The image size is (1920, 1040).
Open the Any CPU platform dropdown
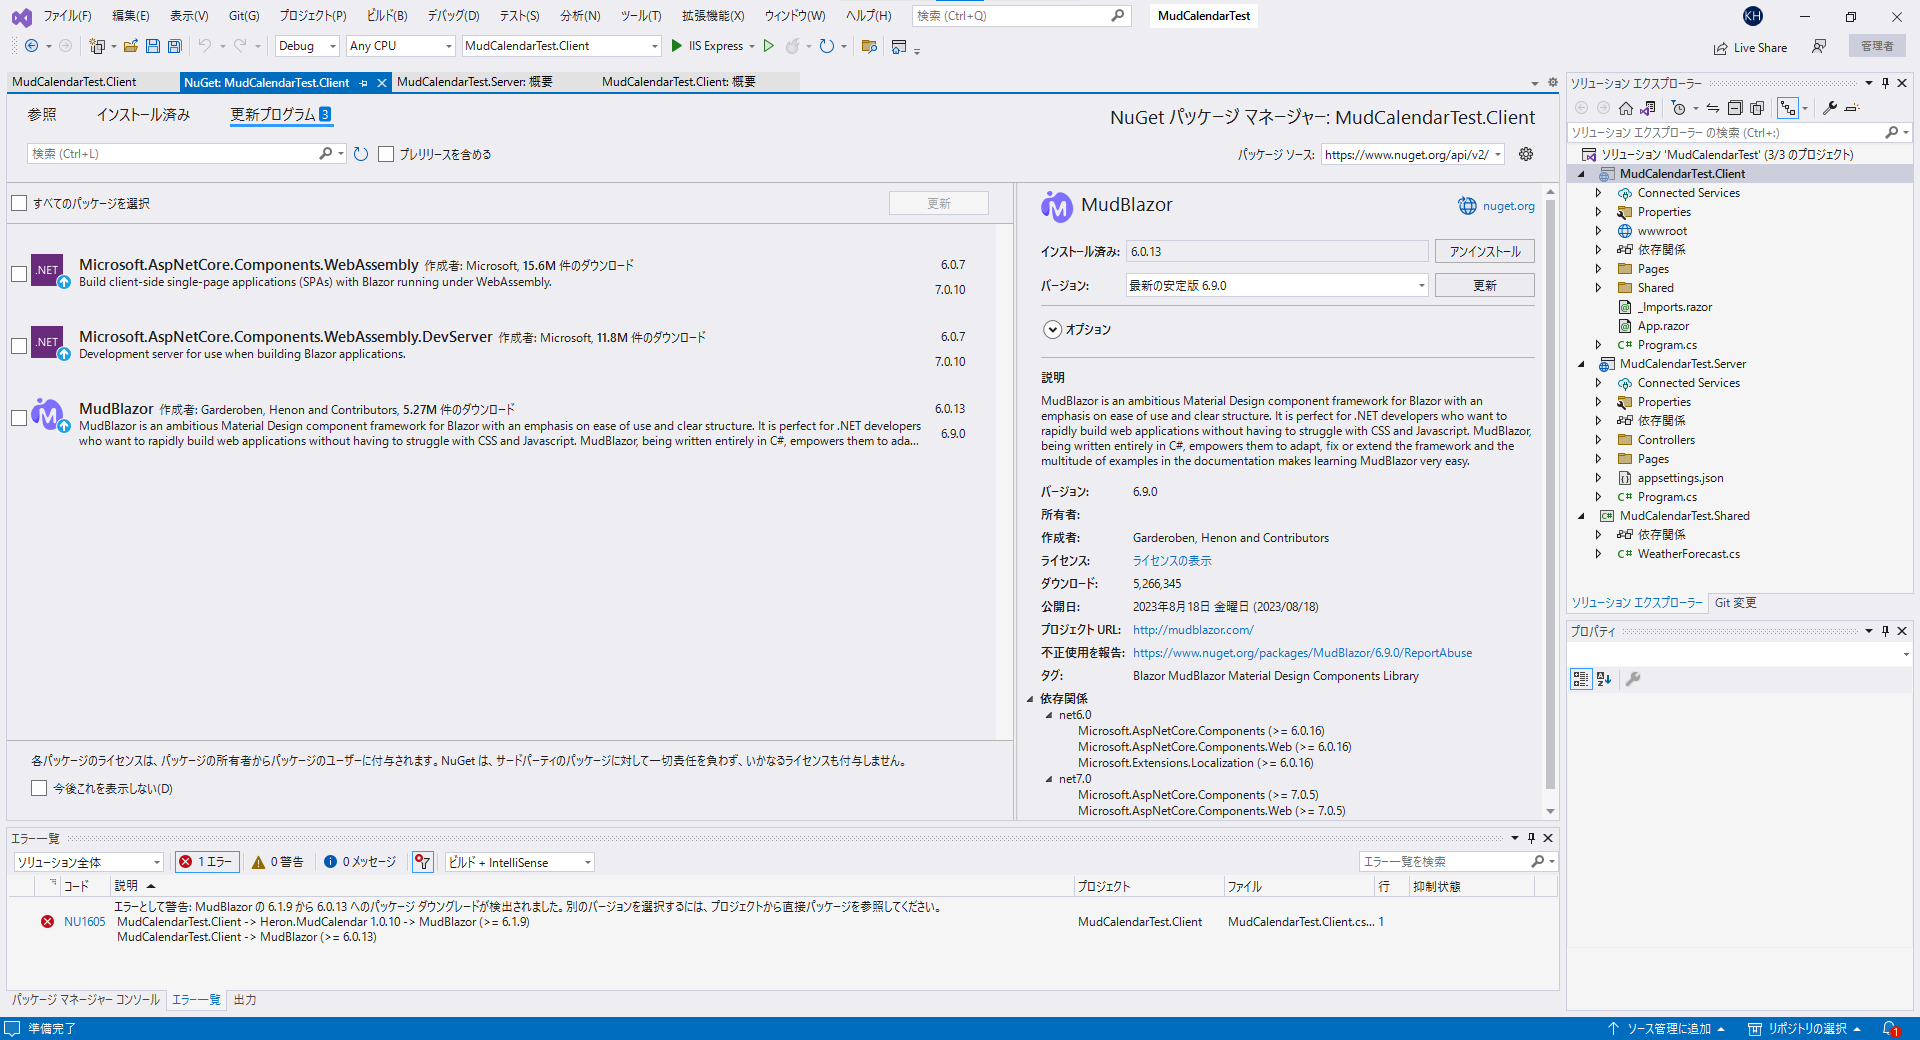[400, 46]
